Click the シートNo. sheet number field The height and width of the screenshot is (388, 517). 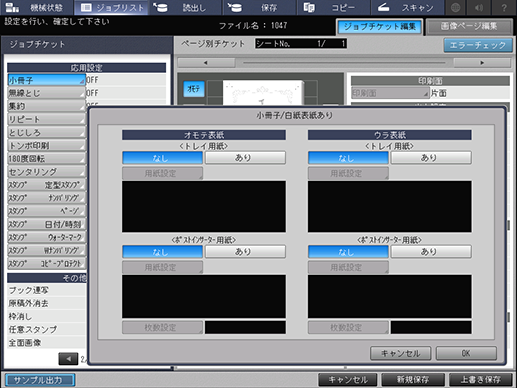pyautogui.click(x=301, y=44)
